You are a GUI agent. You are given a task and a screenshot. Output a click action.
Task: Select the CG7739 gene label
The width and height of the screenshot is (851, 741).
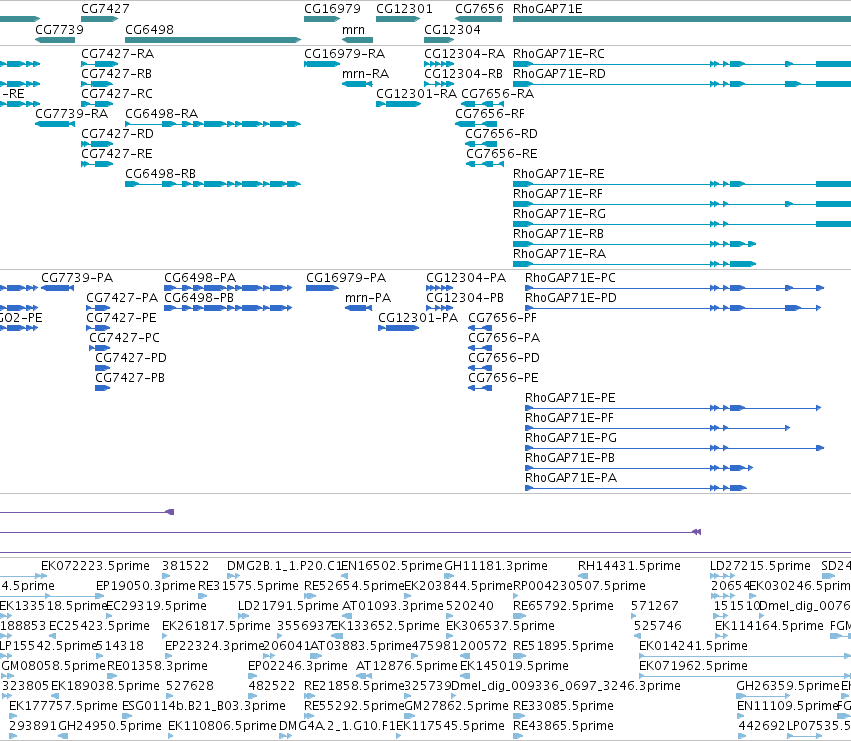click(59, 29)
